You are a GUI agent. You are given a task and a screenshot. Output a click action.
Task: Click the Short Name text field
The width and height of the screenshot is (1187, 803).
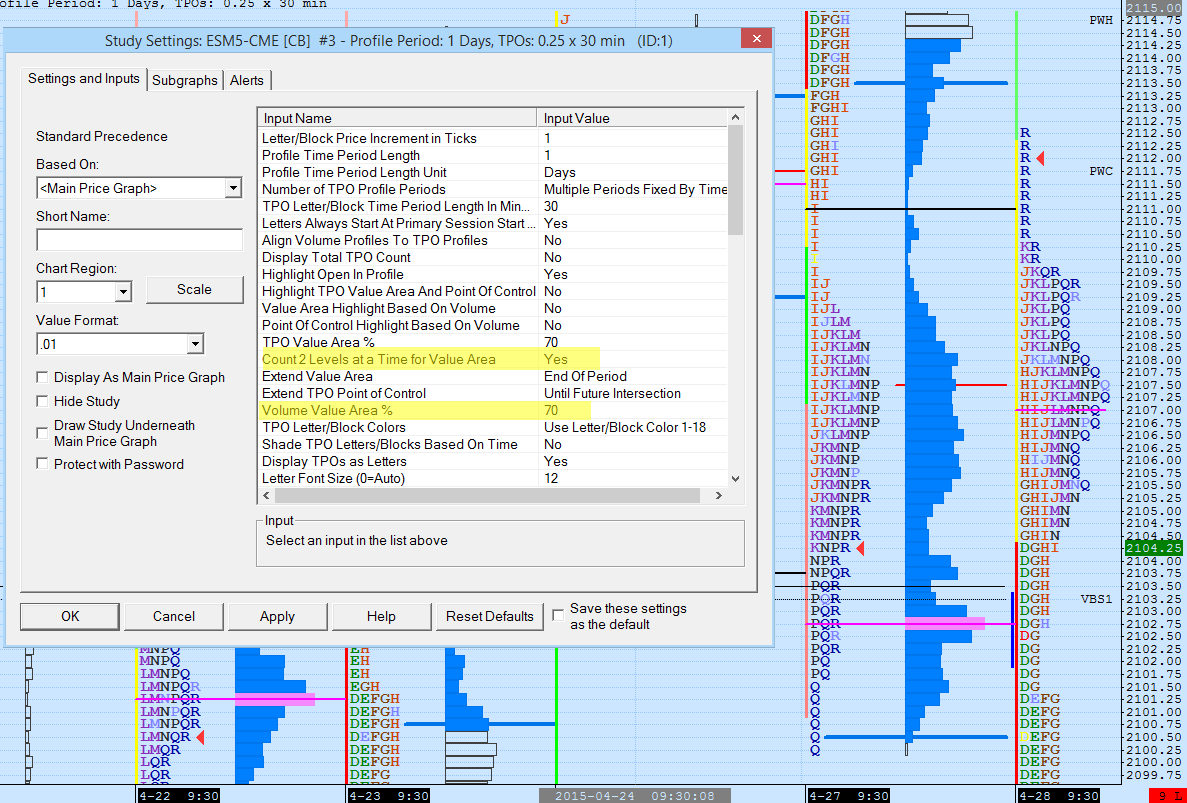click(139, 240)
